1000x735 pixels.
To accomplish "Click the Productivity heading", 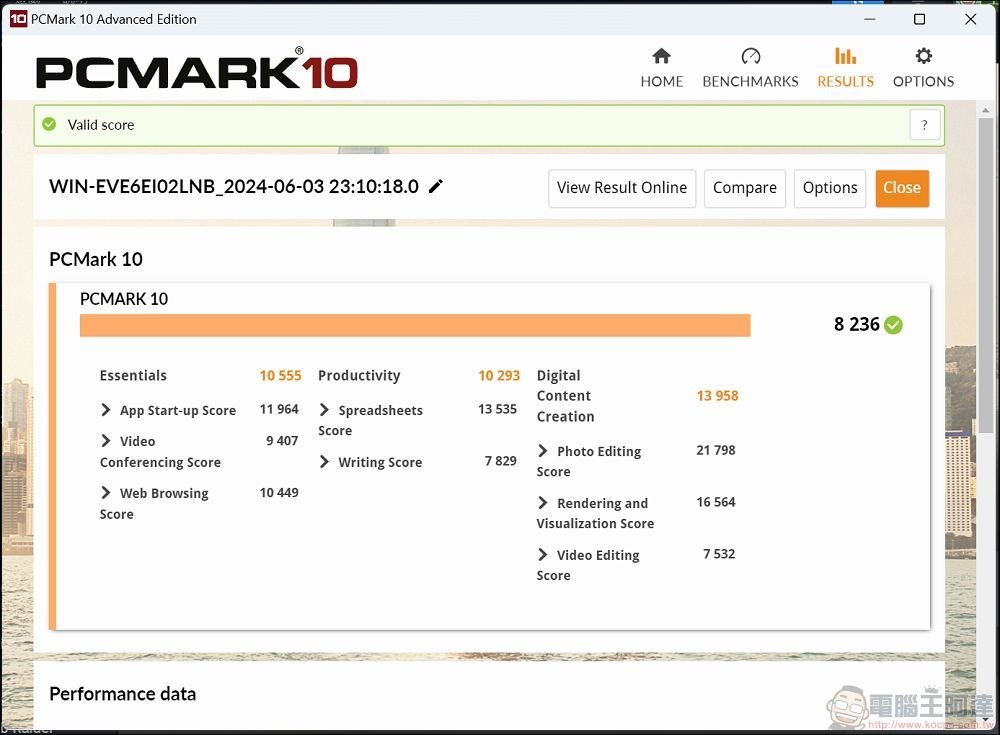I will click(x=359, y=376).
